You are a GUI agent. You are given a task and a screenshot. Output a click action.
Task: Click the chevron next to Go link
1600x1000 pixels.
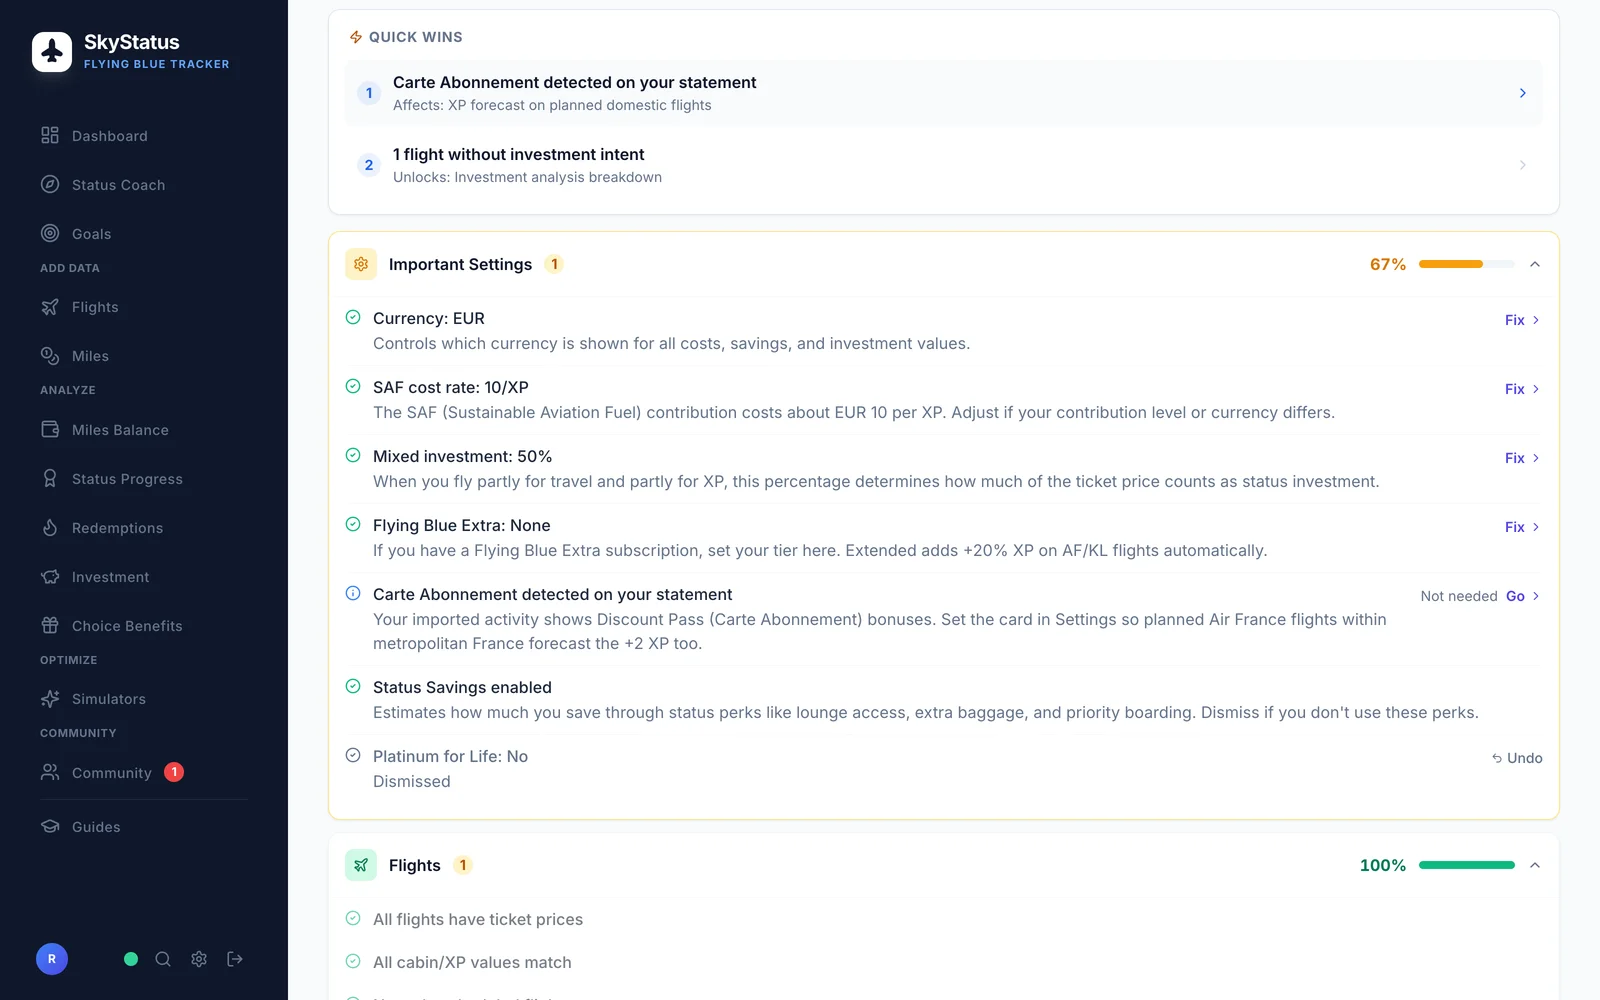point(1536,596)
